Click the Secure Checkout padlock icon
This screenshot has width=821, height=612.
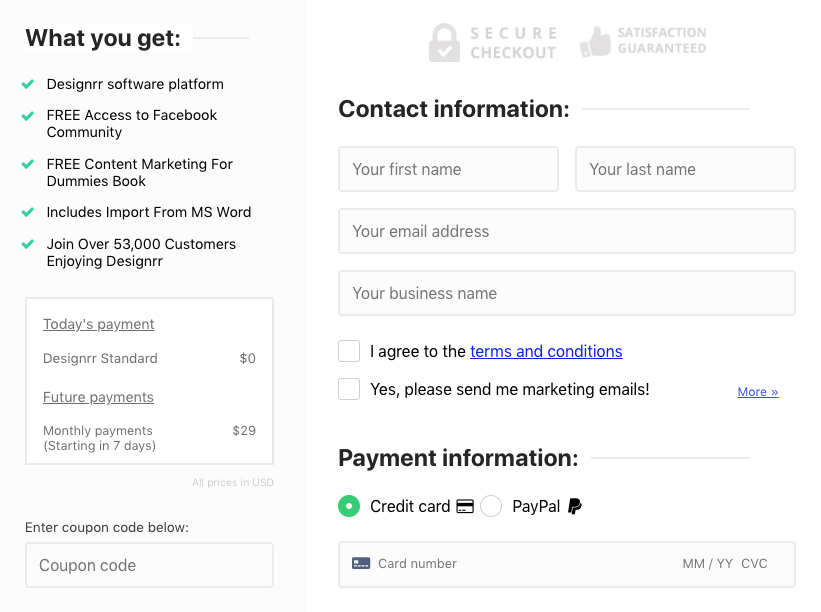click(444, 43)
